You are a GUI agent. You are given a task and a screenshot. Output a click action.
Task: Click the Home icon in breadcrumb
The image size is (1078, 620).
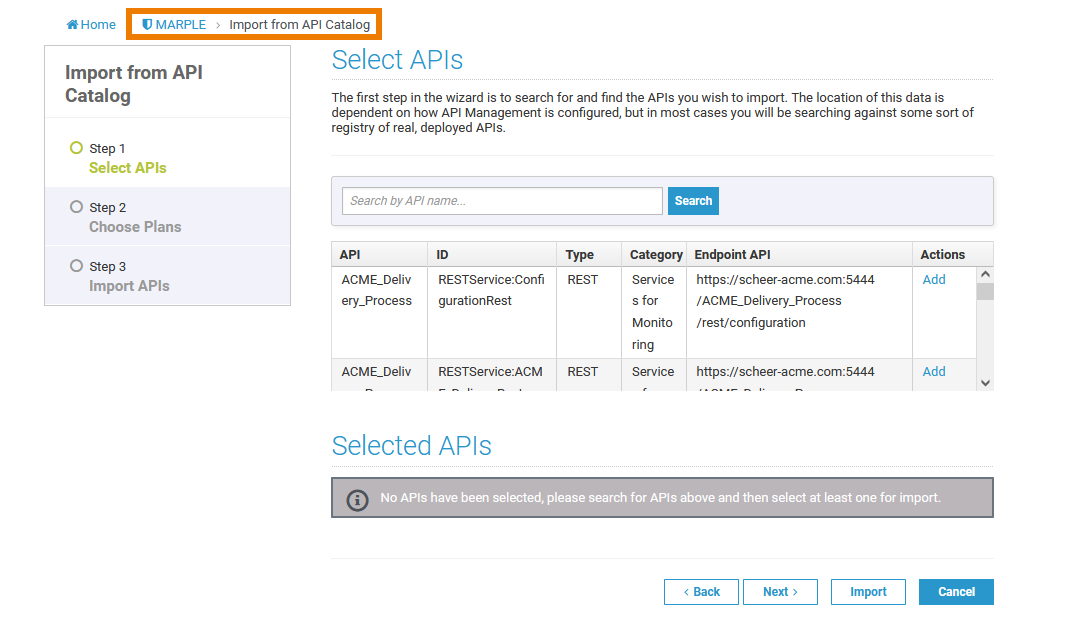point(72,25)
